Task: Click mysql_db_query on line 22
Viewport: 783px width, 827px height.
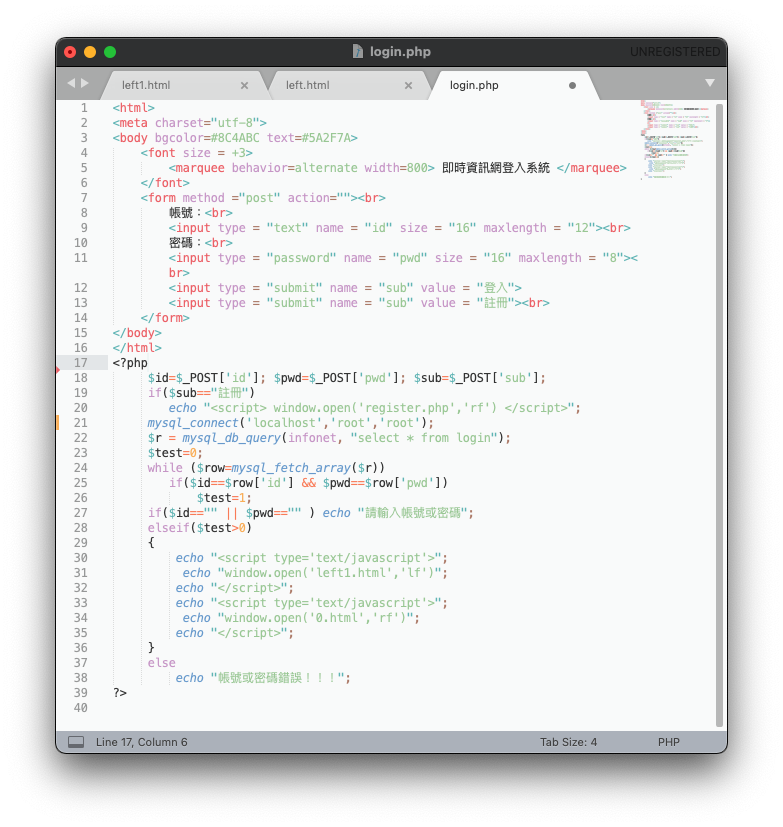Action: pyautogui.click(x=231, y=438)
